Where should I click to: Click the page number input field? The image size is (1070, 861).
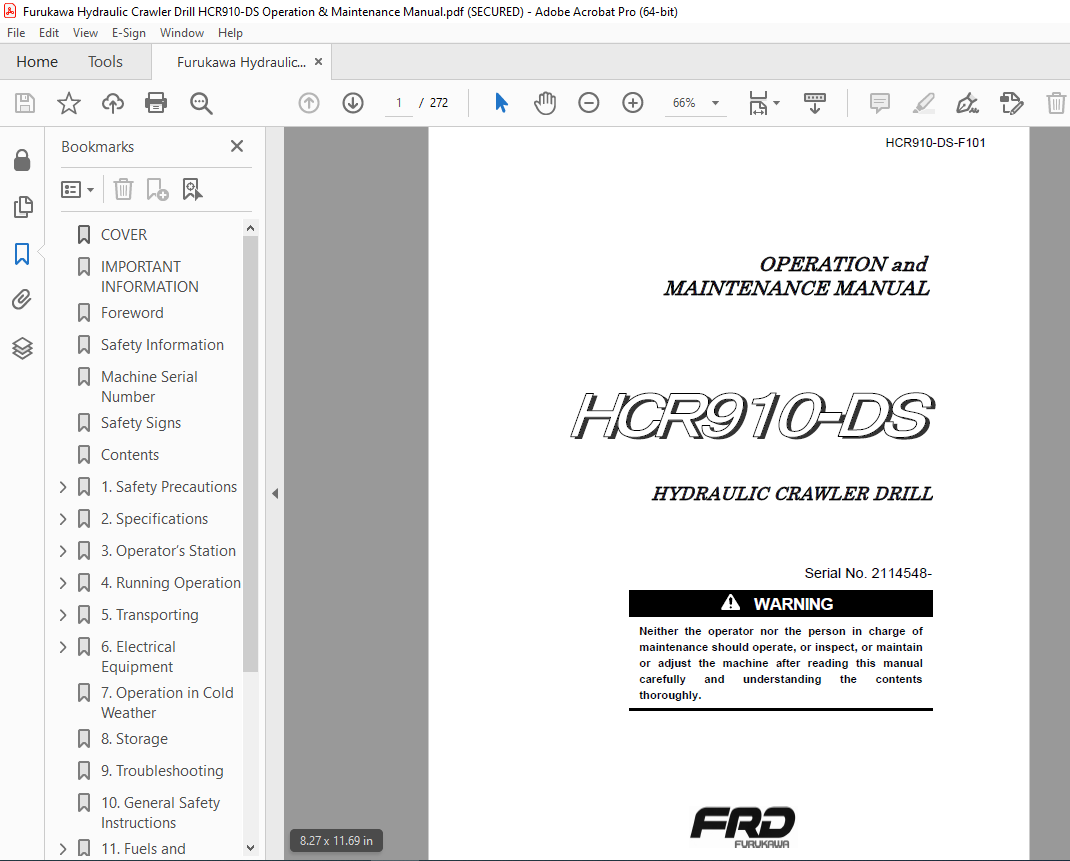(399, 103)
